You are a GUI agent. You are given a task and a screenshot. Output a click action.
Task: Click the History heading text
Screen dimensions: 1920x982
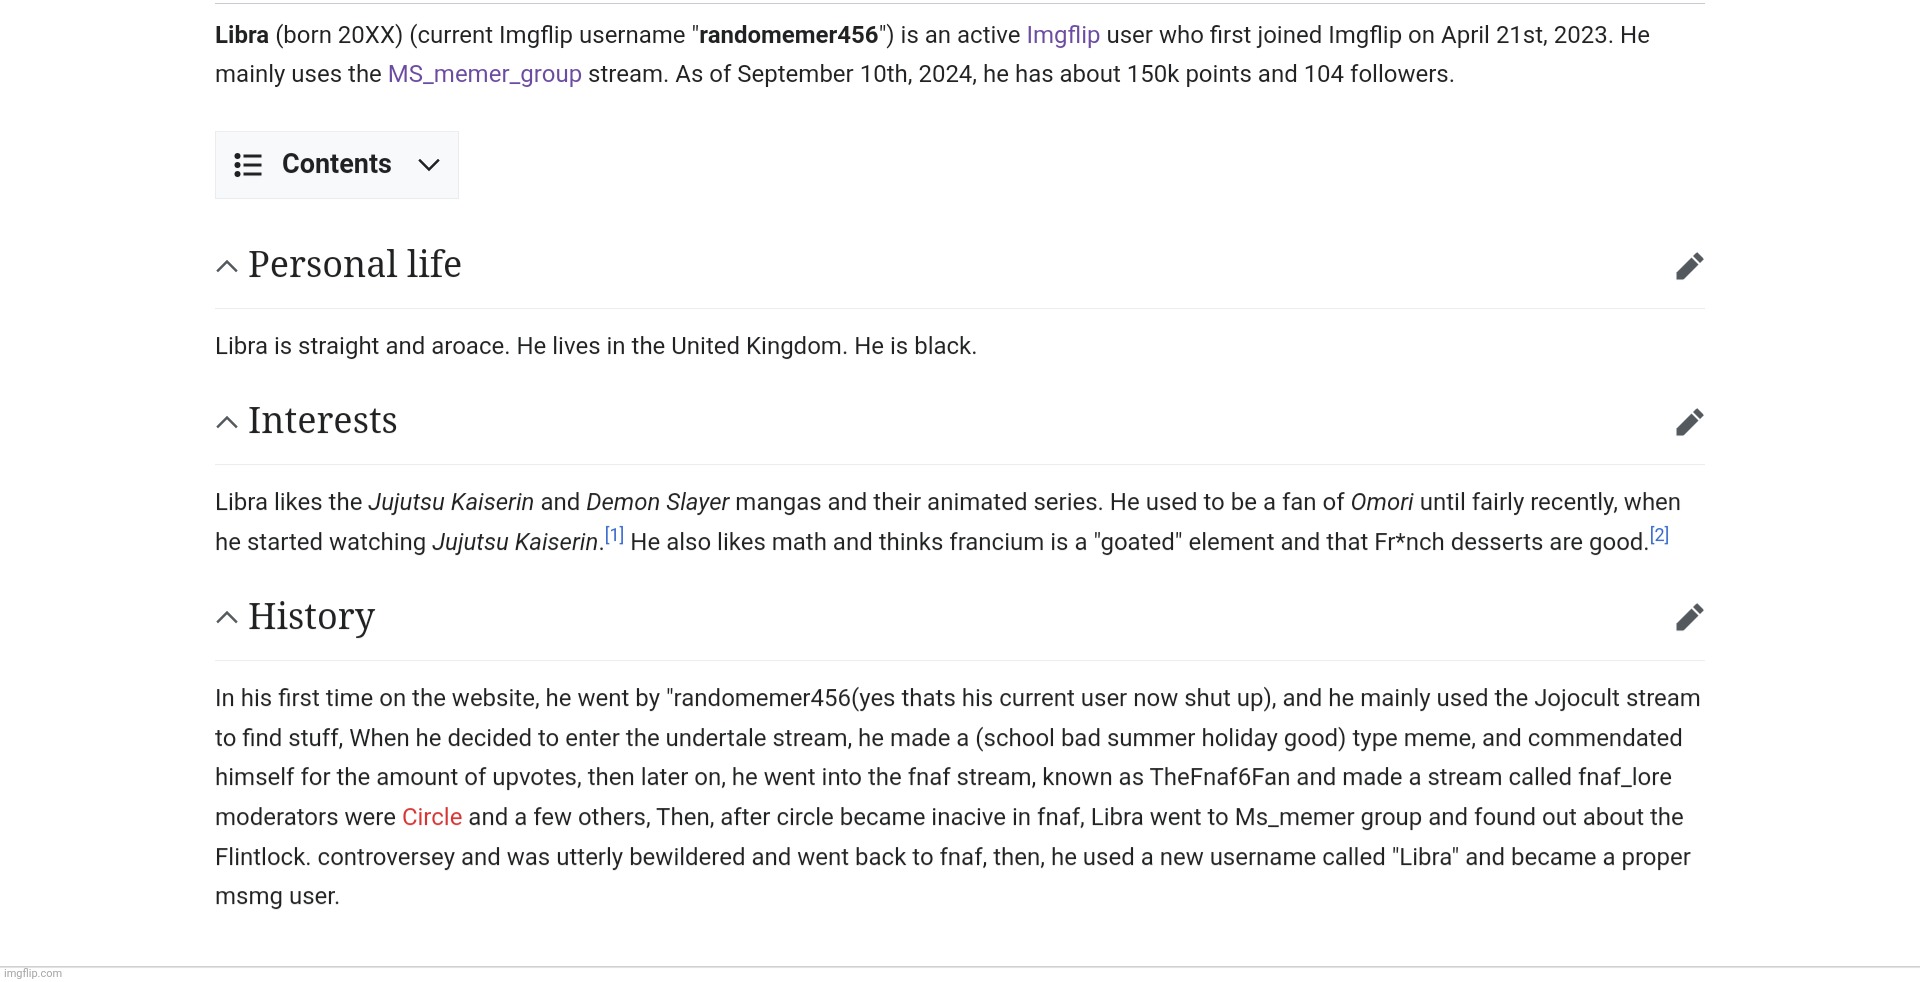pyautogui.click(x=312, y=616)
